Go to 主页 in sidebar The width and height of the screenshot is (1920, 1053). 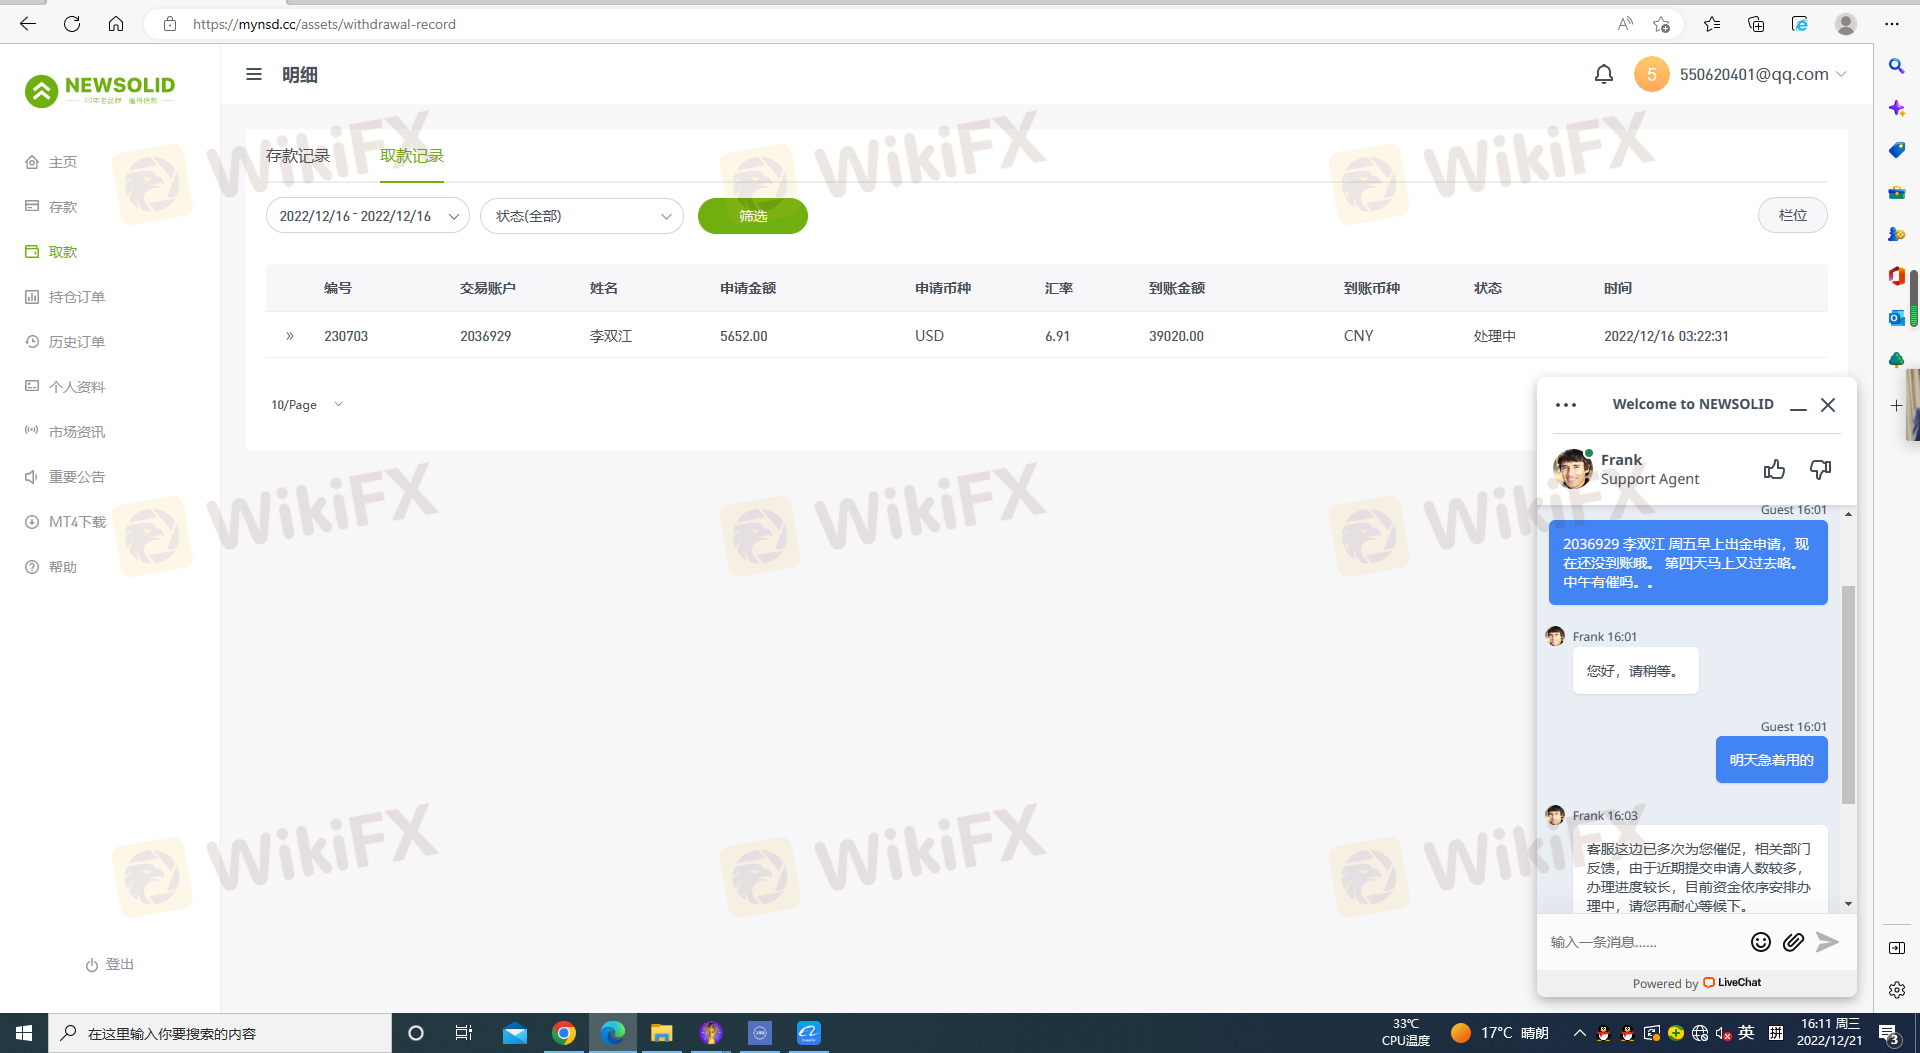(x=63, y=162)
